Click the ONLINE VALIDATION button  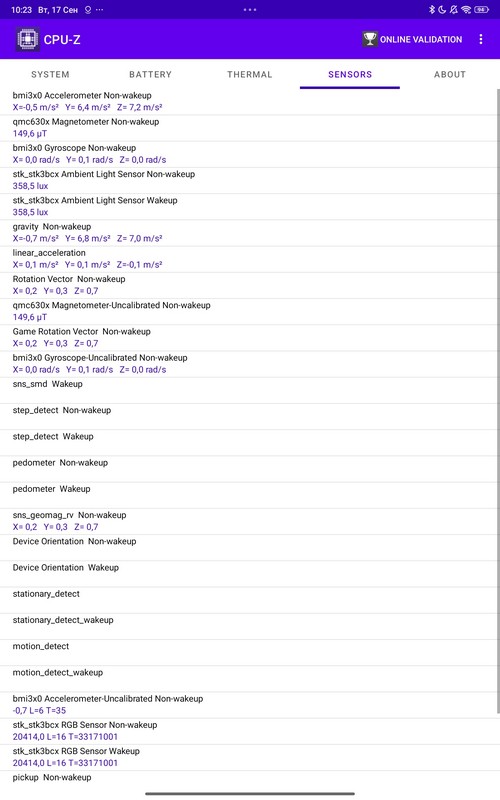(x=412, y=39)
